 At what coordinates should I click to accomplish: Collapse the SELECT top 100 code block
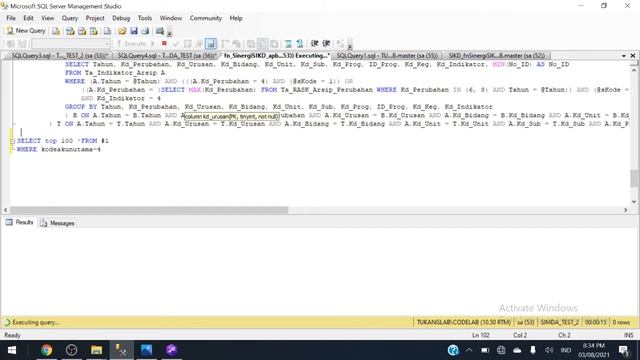coord(12,141)
